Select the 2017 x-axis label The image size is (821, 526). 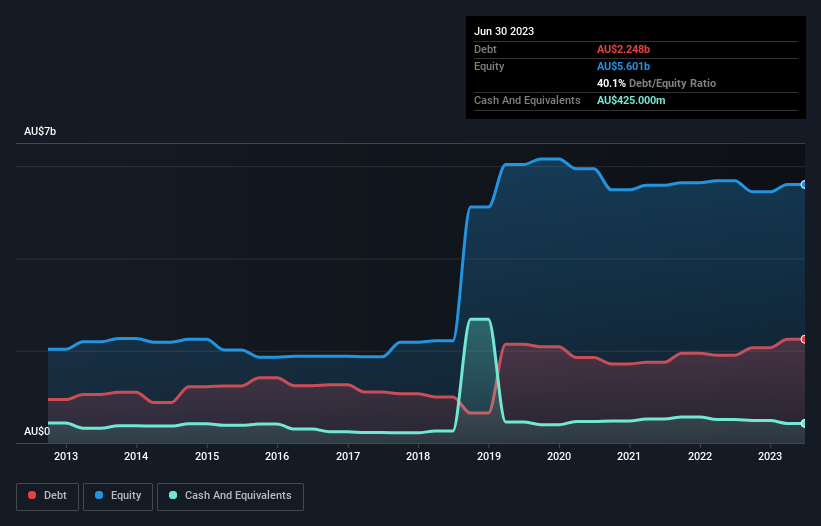348,456
